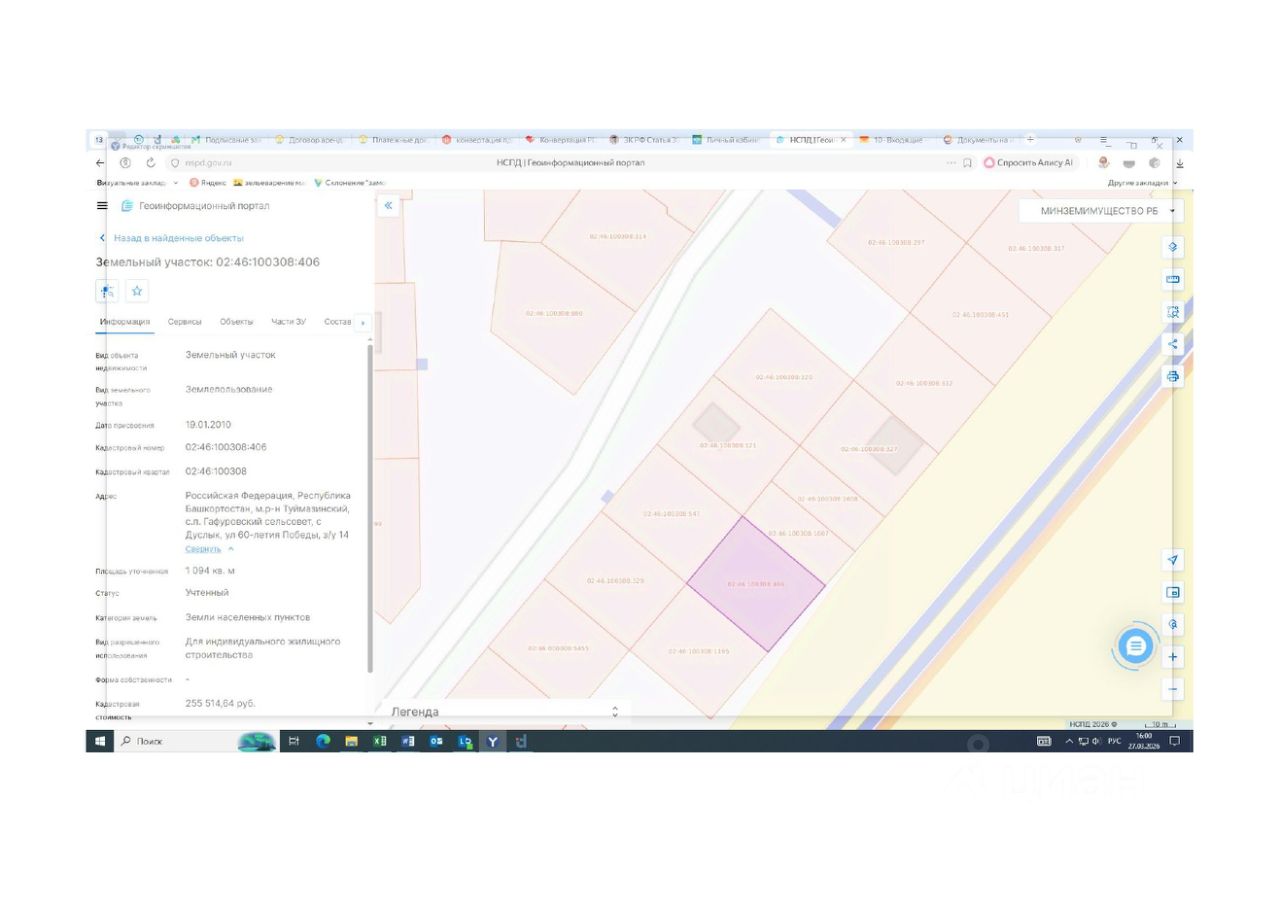Click the locate-on-map button under the parcel title
This screenshot has width=1280, height=905.
(106, 291)
